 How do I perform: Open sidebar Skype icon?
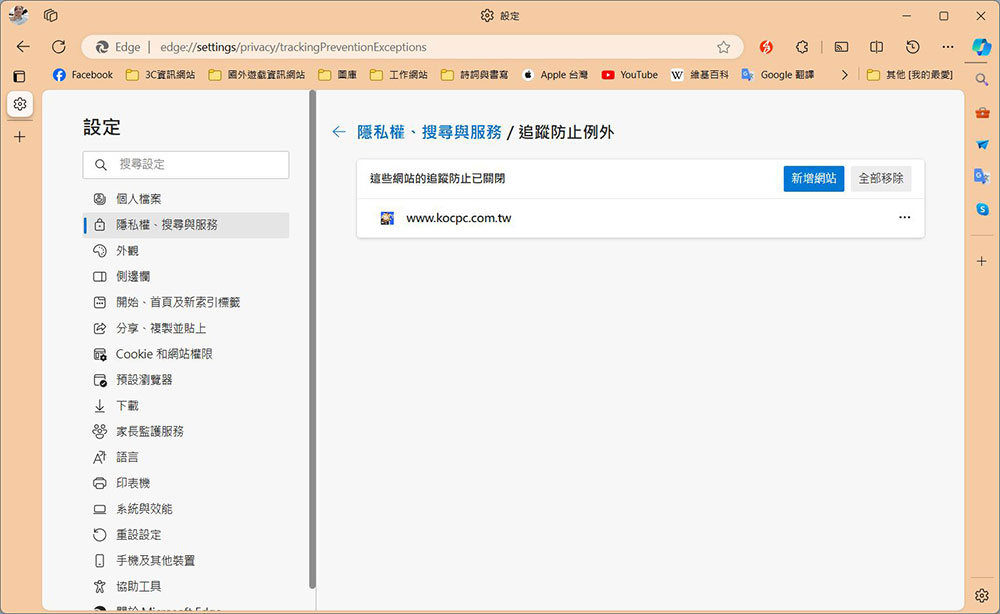point(982,208)
